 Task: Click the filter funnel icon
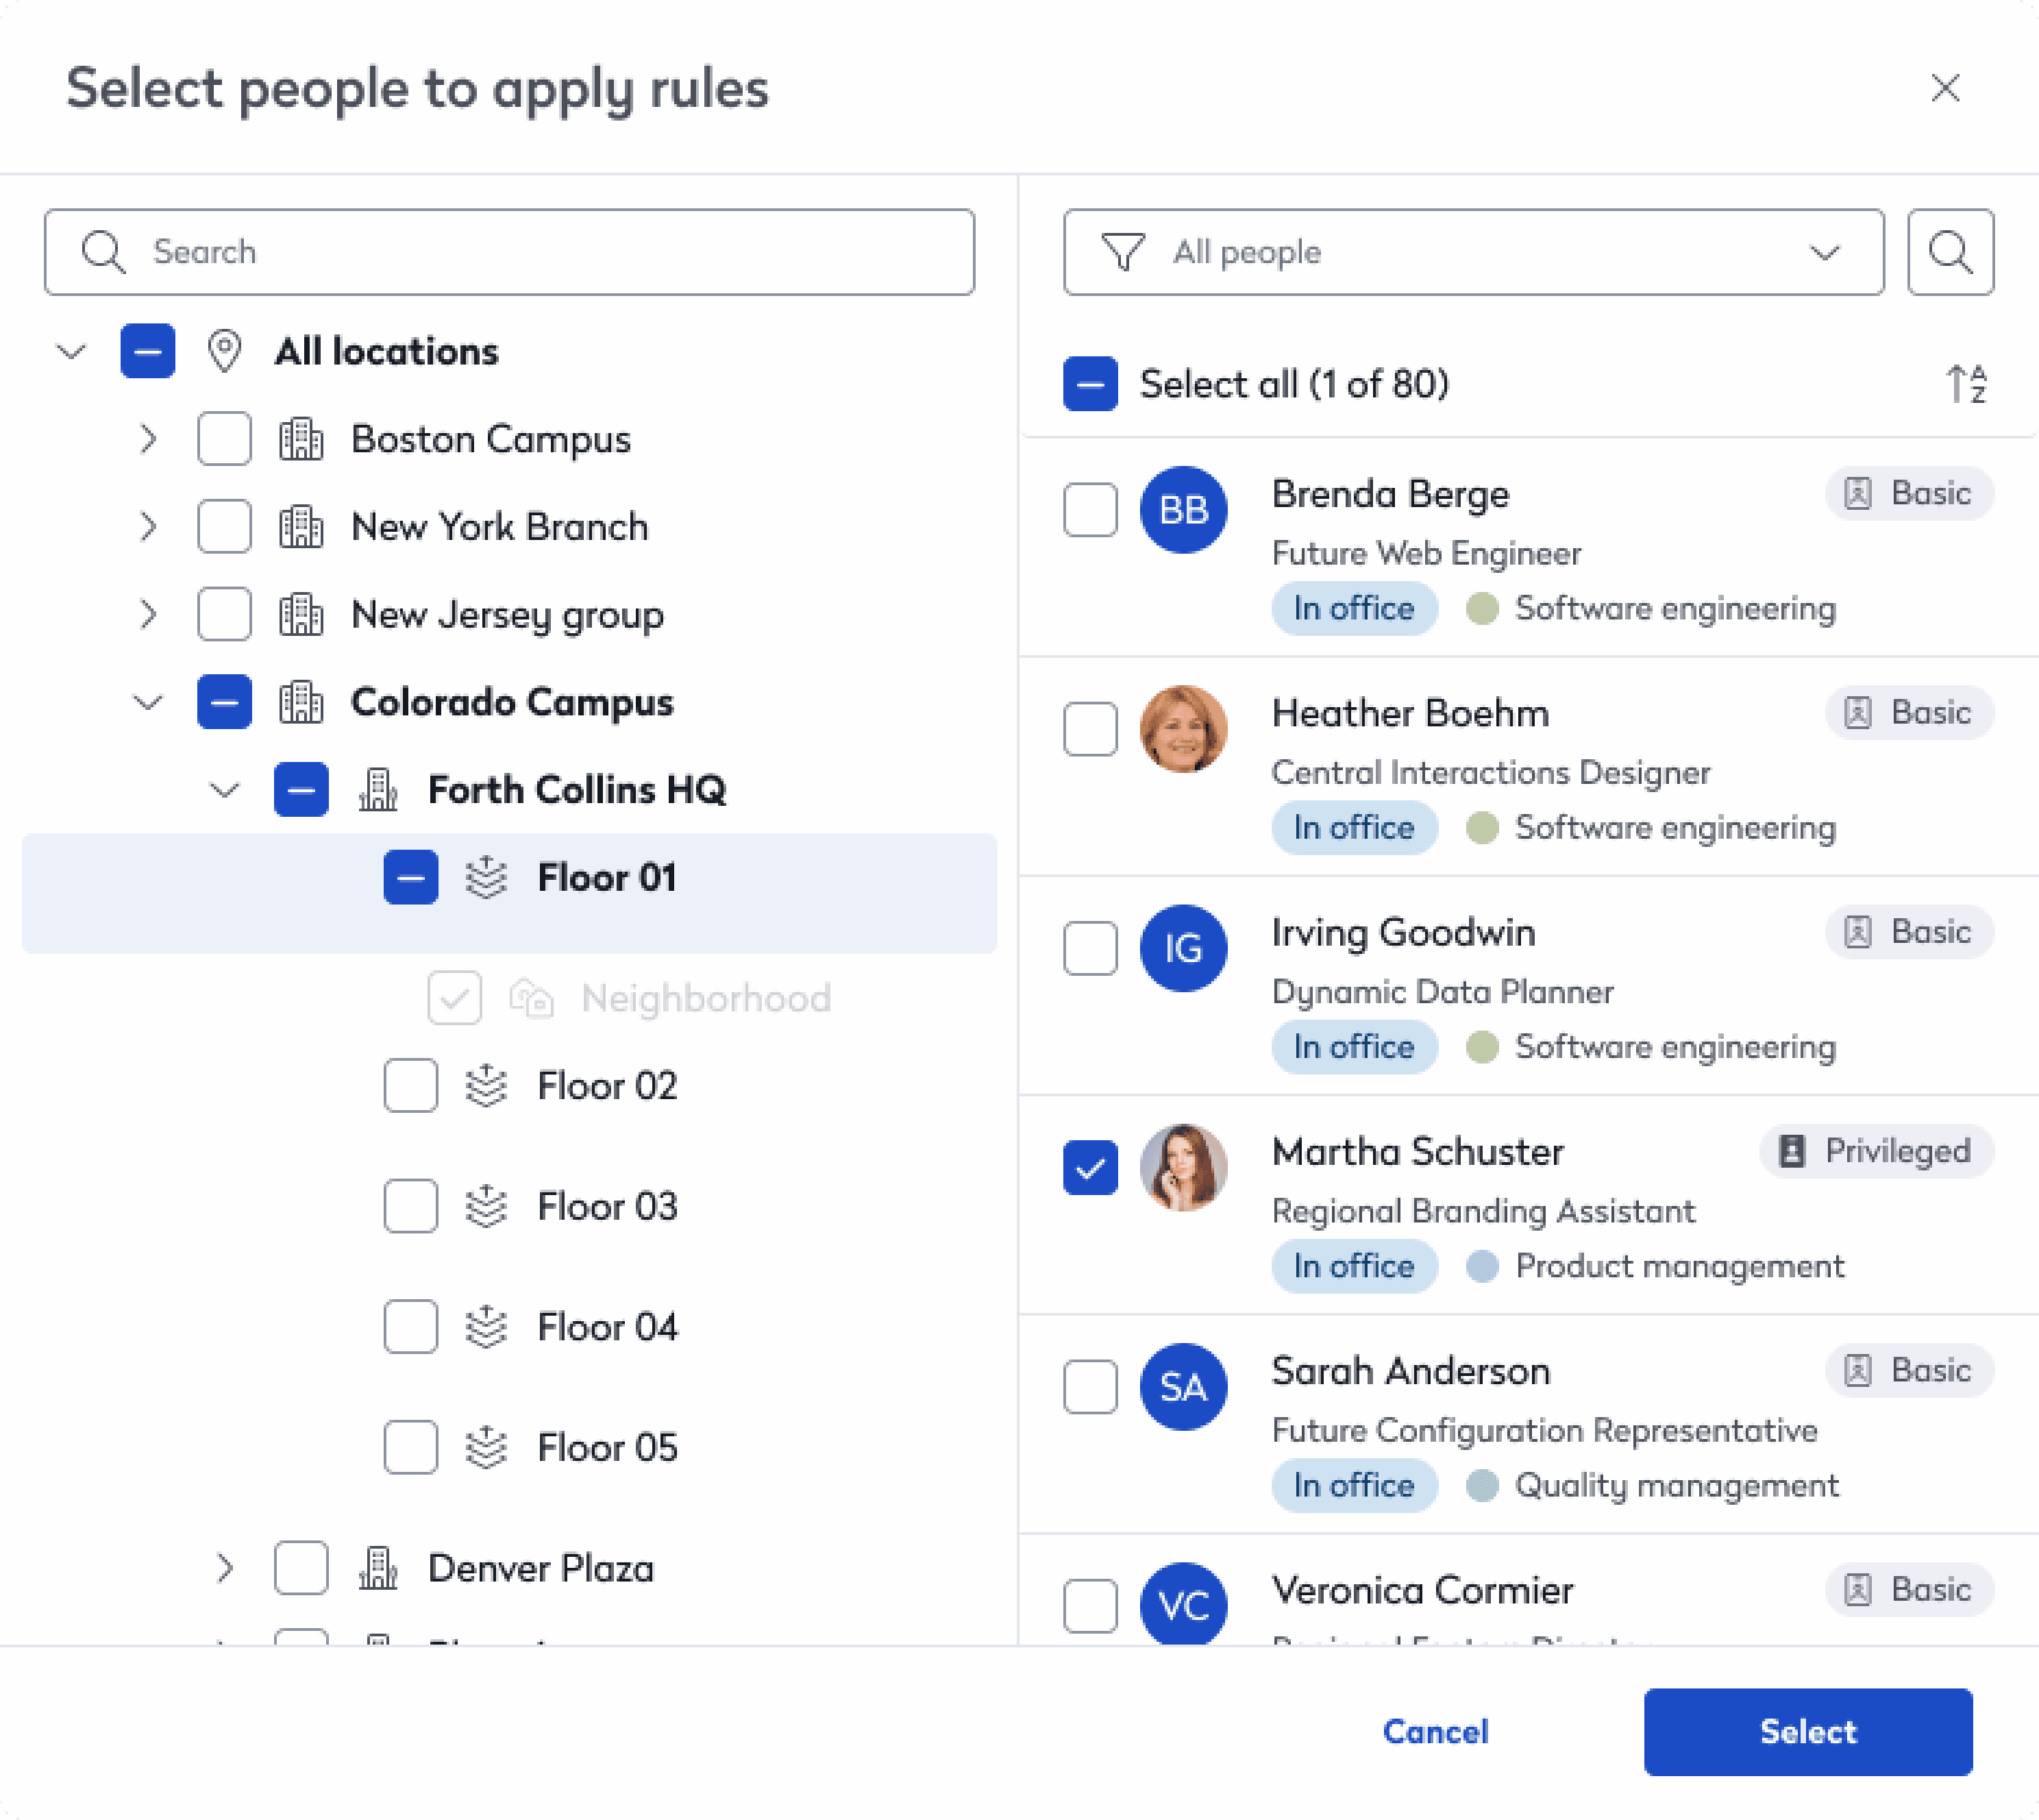1122,252
